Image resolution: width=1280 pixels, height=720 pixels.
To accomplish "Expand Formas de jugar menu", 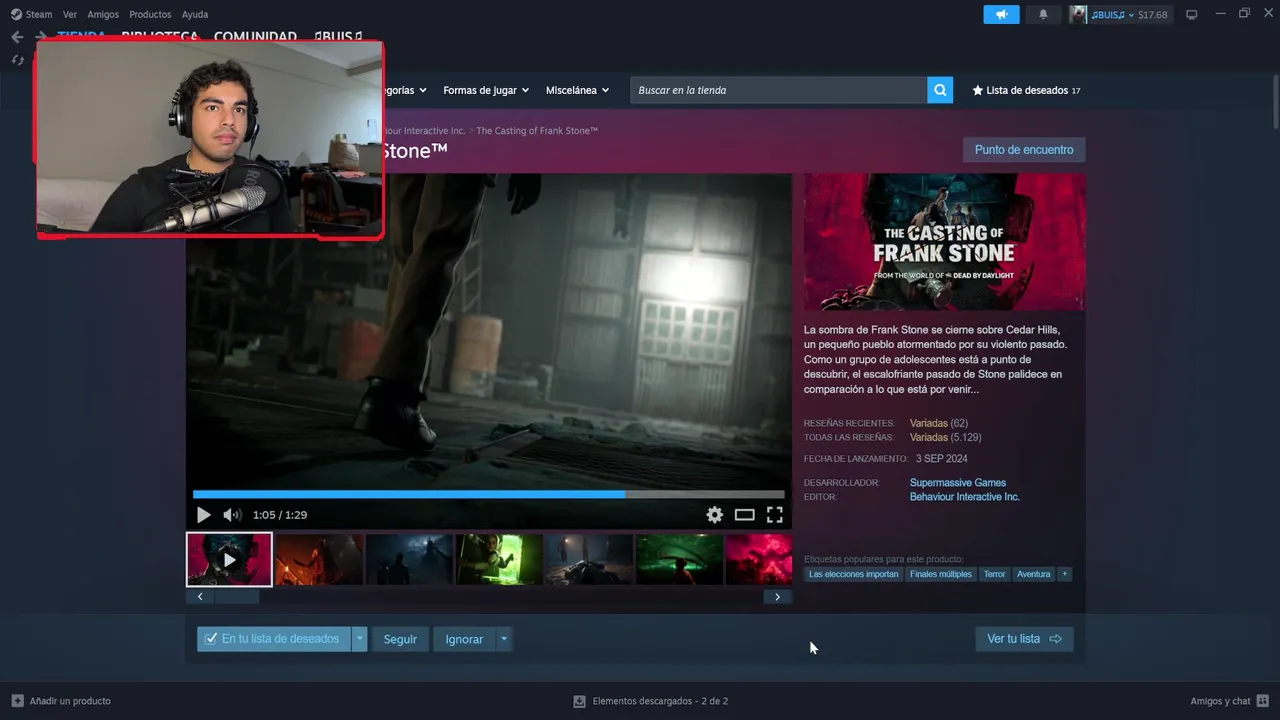I will point(486,90).
